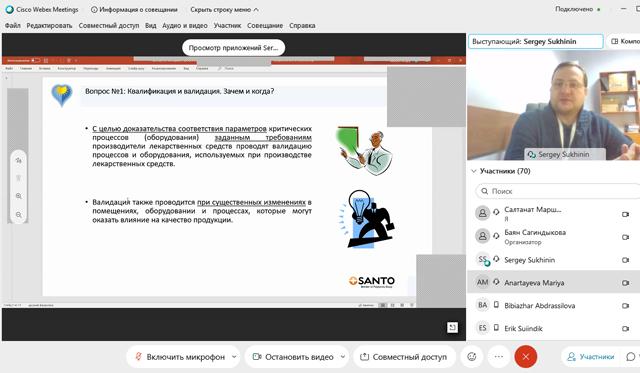Click Информация о совещании
Viewport: 640px width, 373px height.
[x=134, y=9]
